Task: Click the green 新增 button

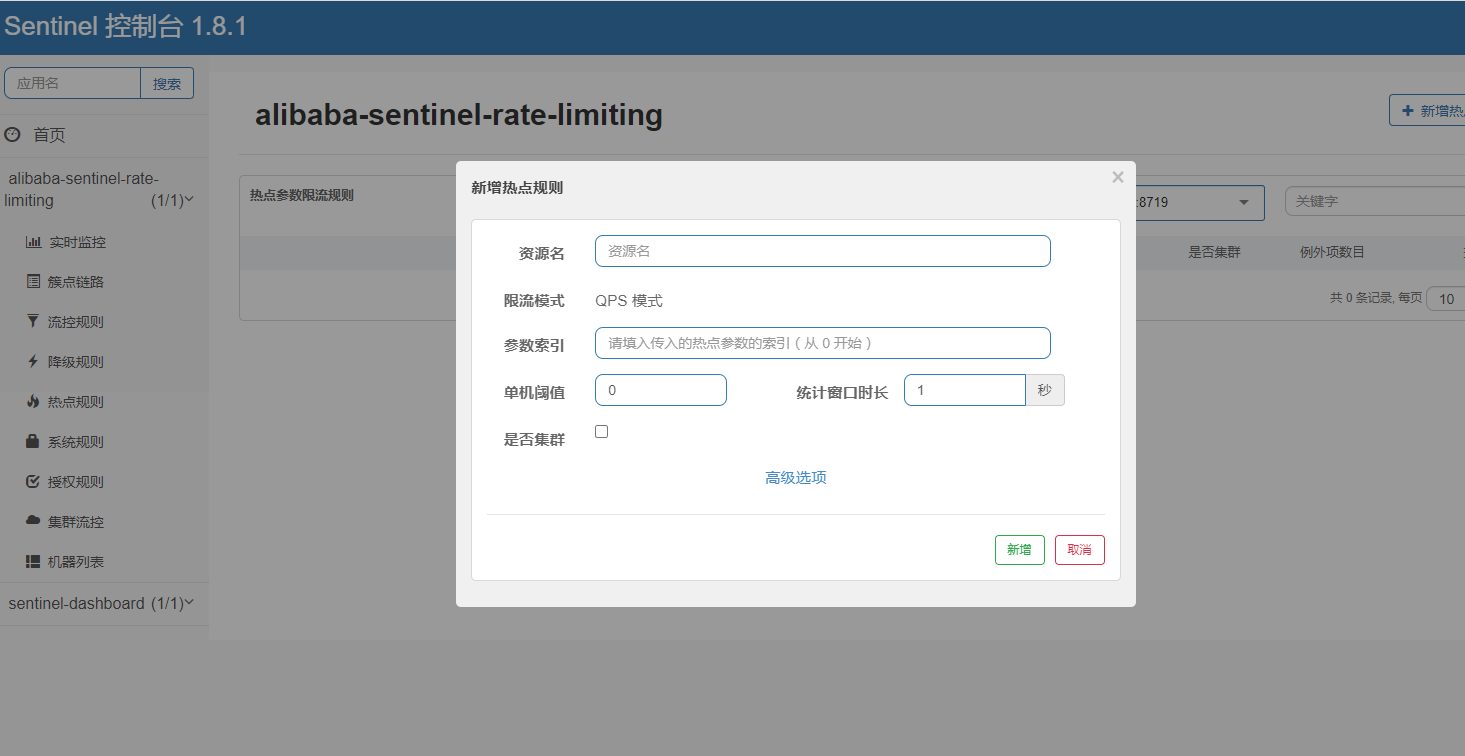Action: [x=1020, y=550]
